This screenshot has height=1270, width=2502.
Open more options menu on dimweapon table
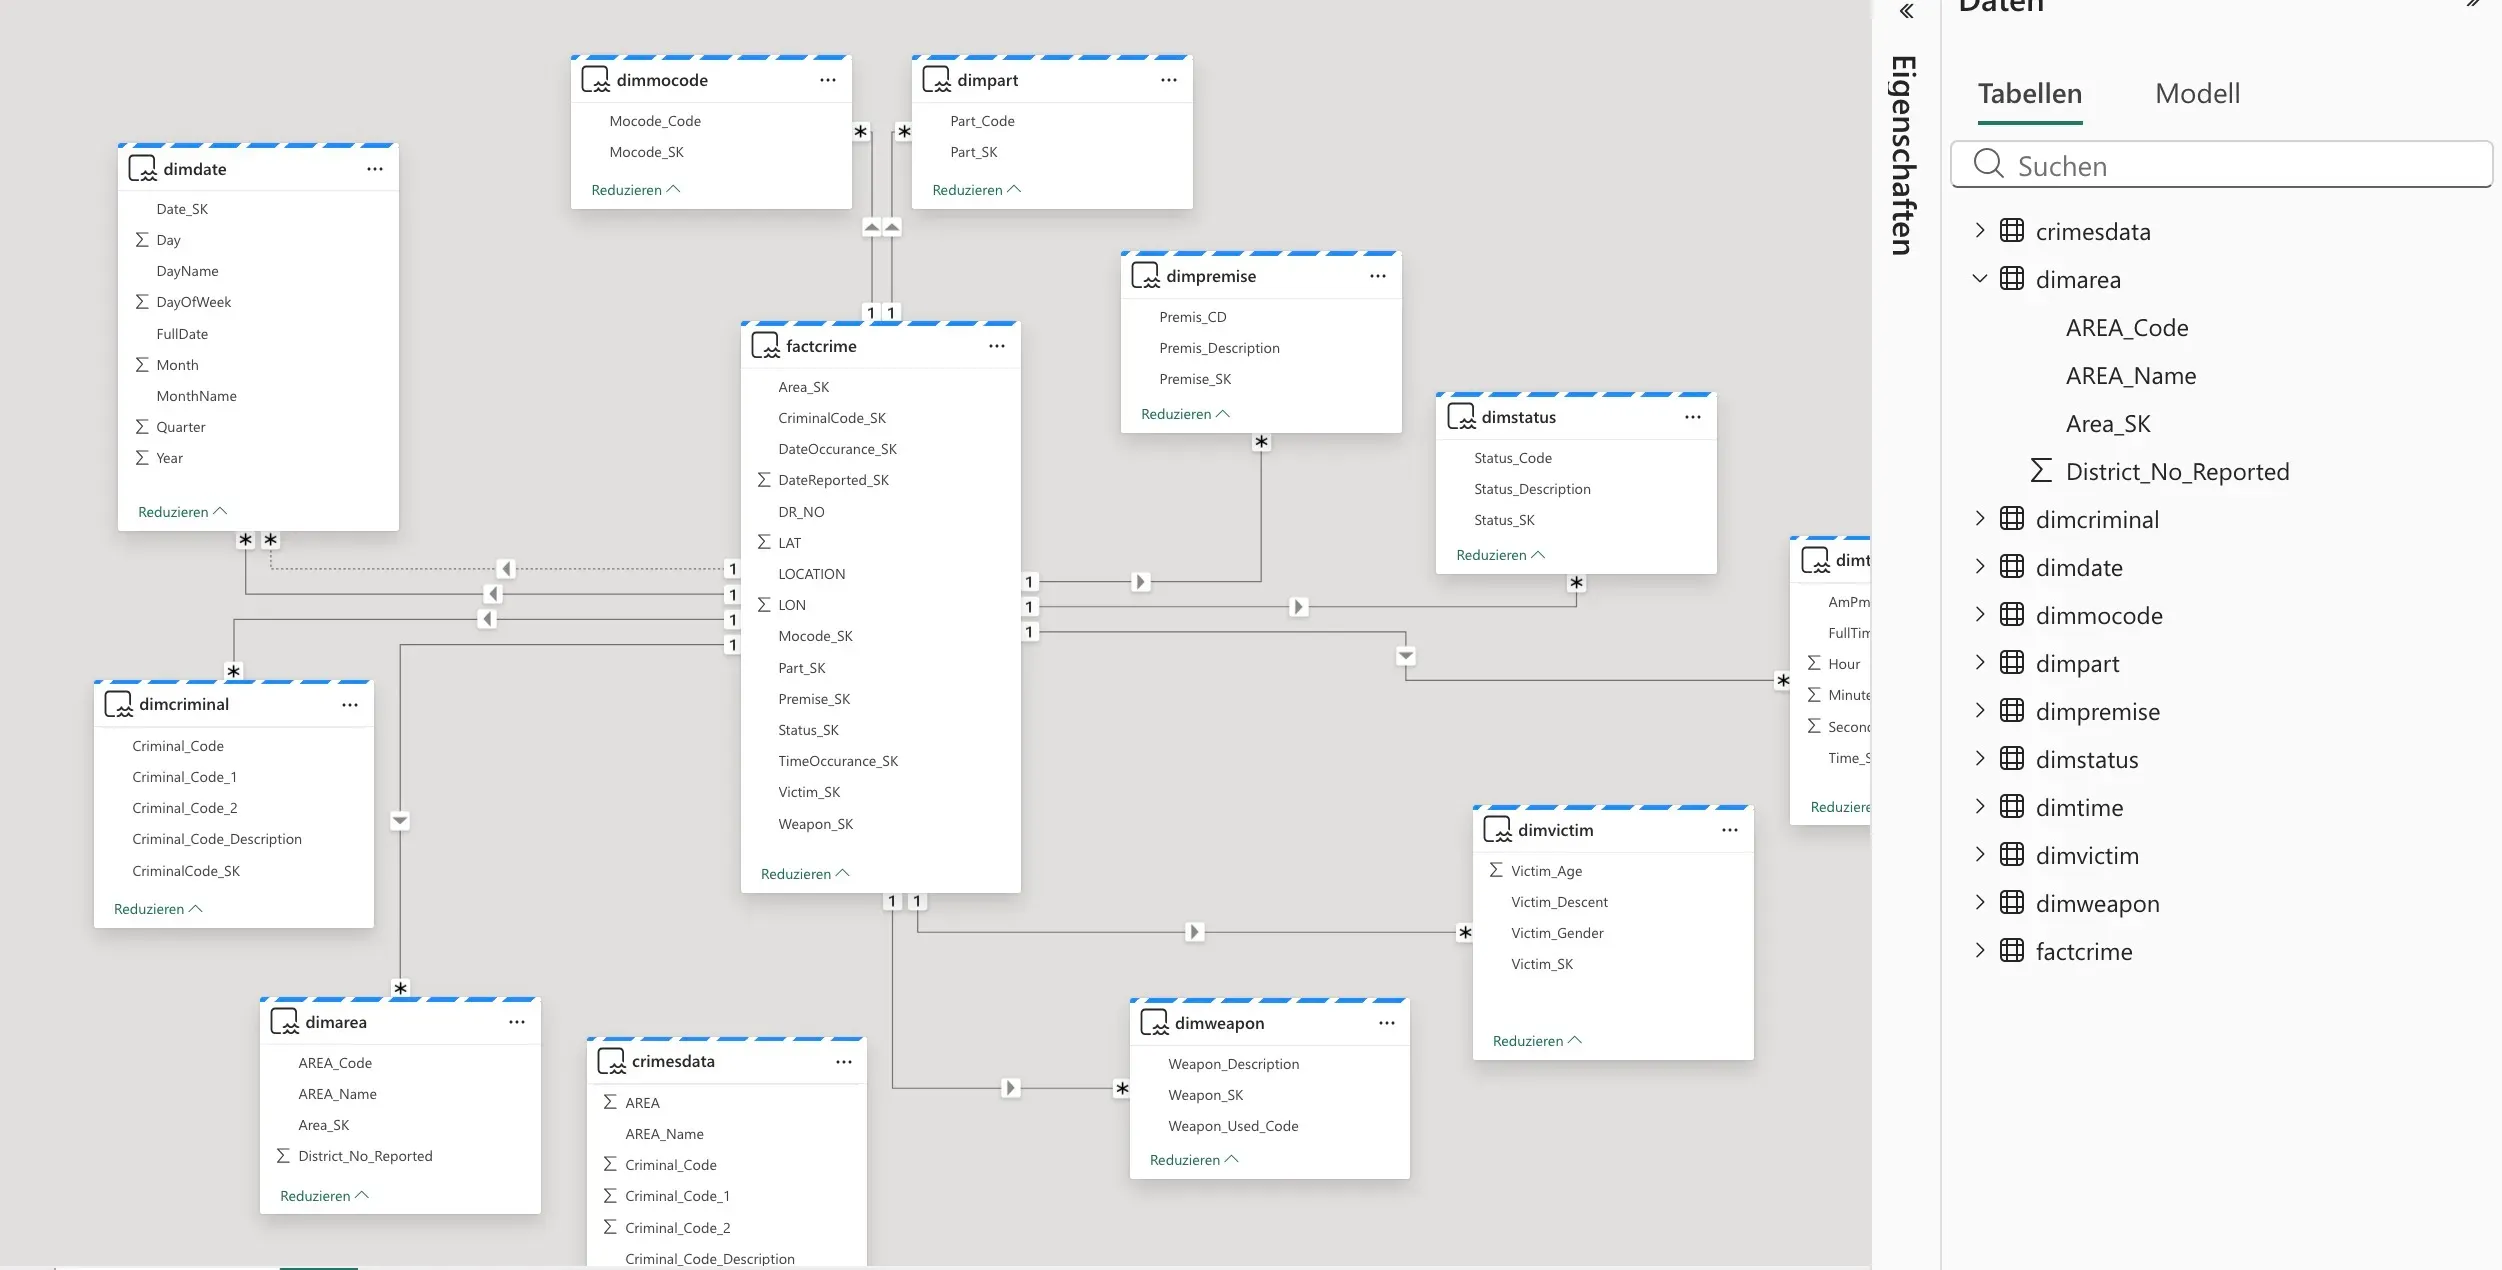[1387, 1022]
